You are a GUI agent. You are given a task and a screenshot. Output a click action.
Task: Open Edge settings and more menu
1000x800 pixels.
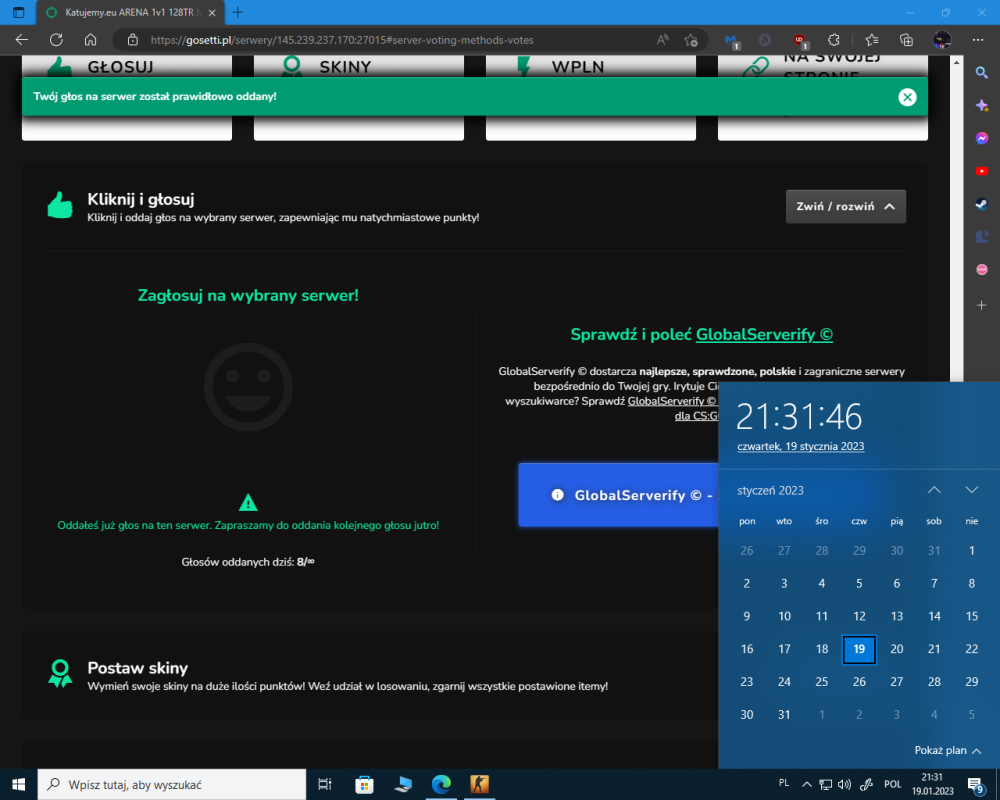click(x=978, y=40)
